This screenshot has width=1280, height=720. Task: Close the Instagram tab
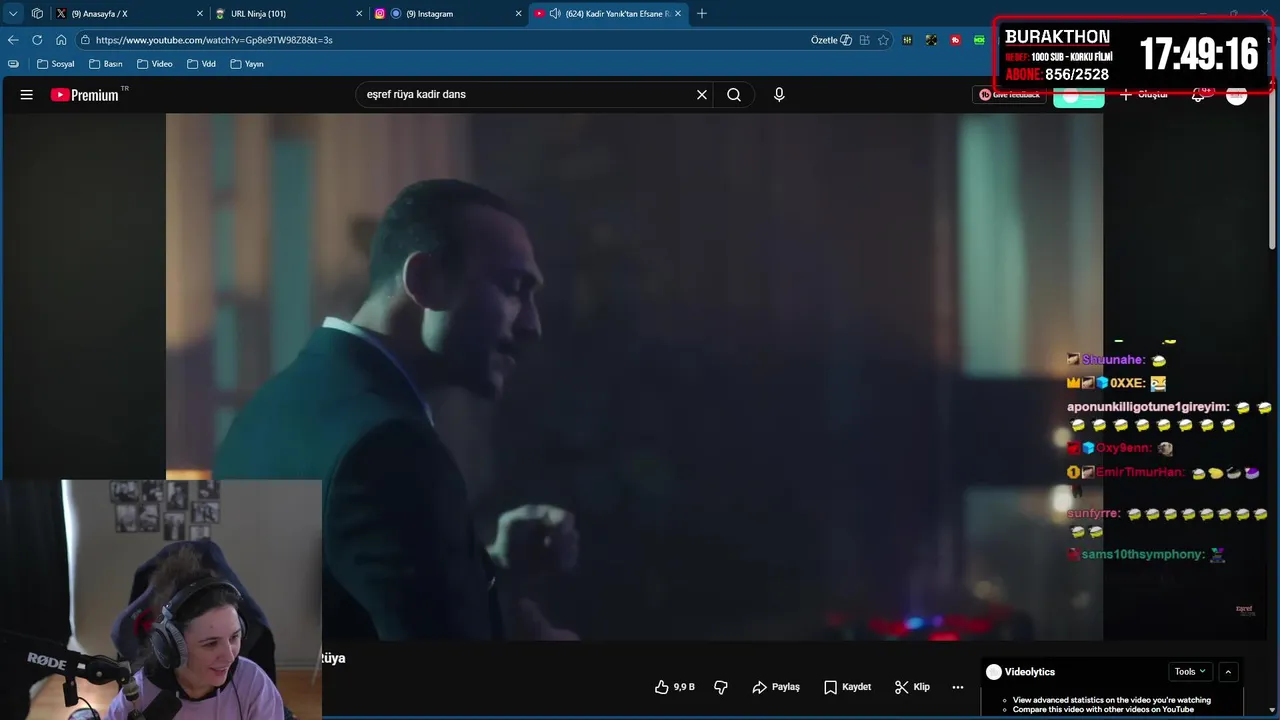coord(519,14)
